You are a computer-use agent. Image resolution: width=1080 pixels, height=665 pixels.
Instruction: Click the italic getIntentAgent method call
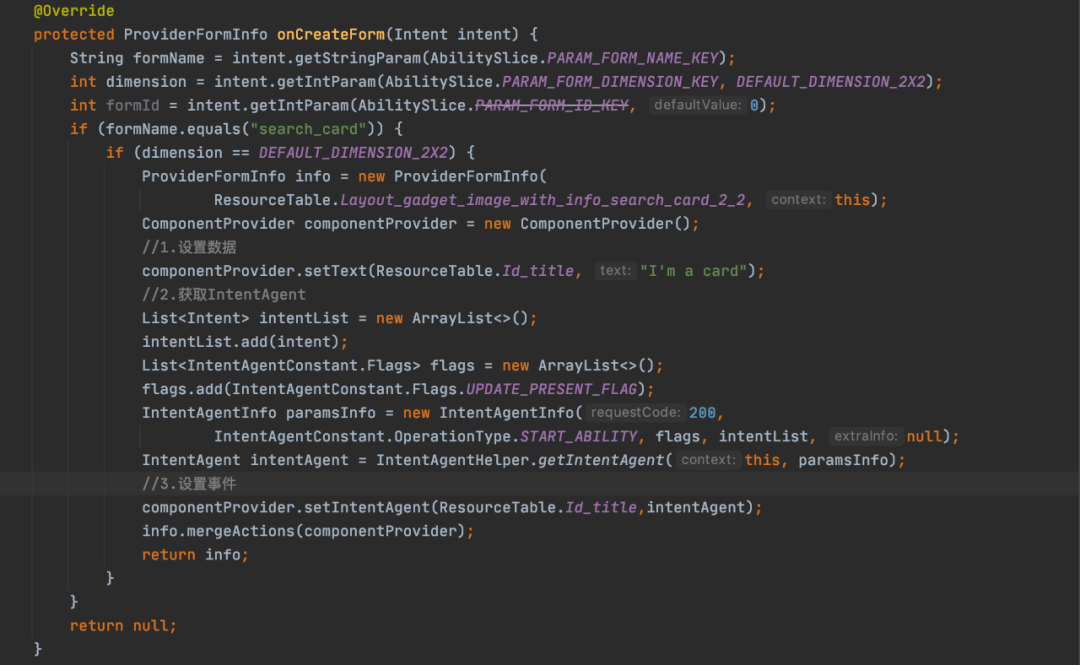click(601, 460)
